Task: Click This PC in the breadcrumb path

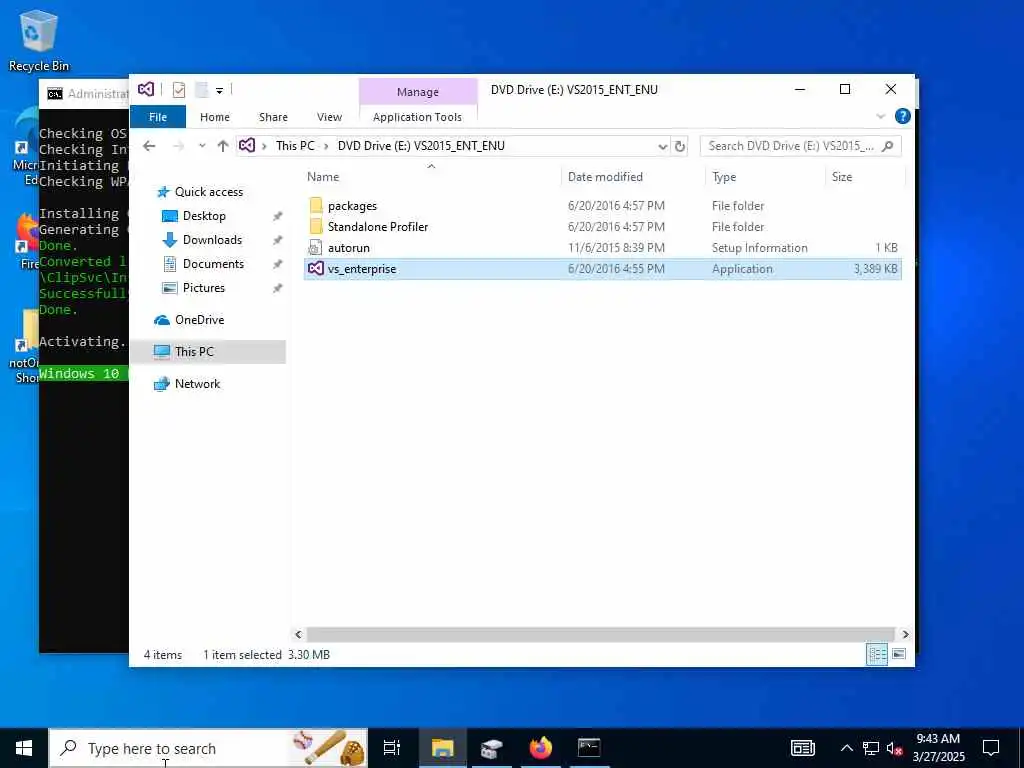Action: click(295, 146)
